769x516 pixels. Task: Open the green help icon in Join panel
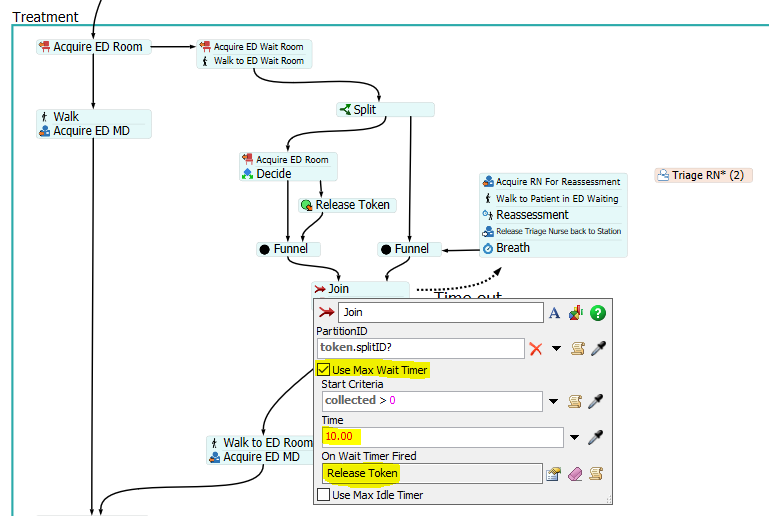click(x=598, y=313)
